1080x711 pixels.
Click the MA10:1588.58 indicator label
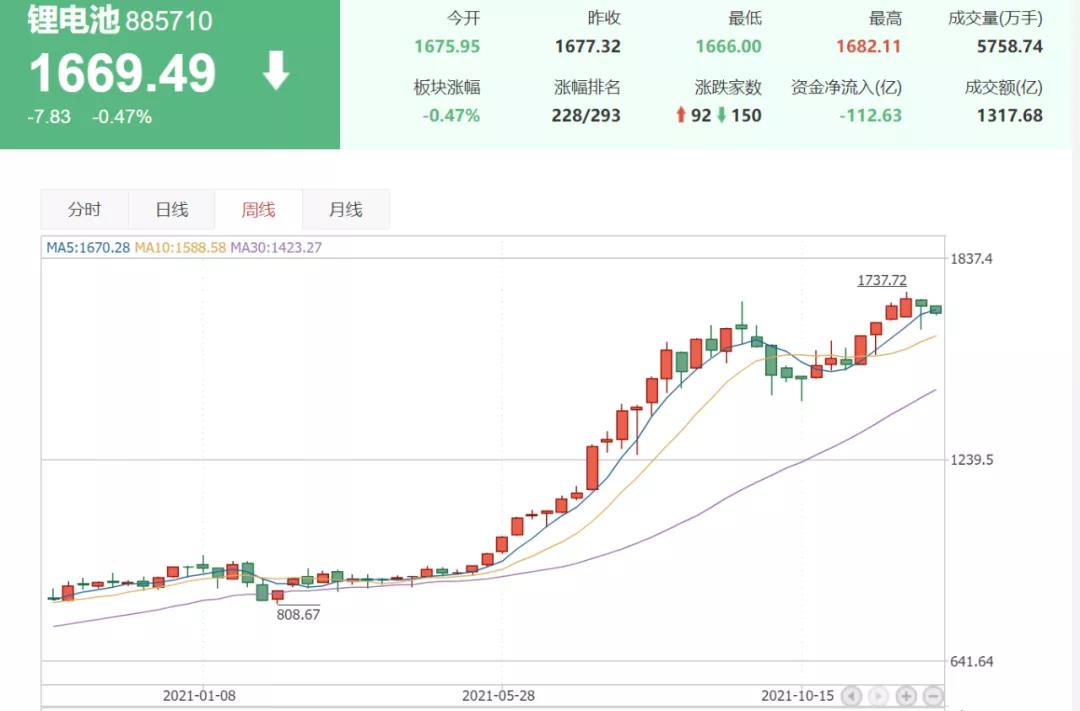[x=180, y=247]
